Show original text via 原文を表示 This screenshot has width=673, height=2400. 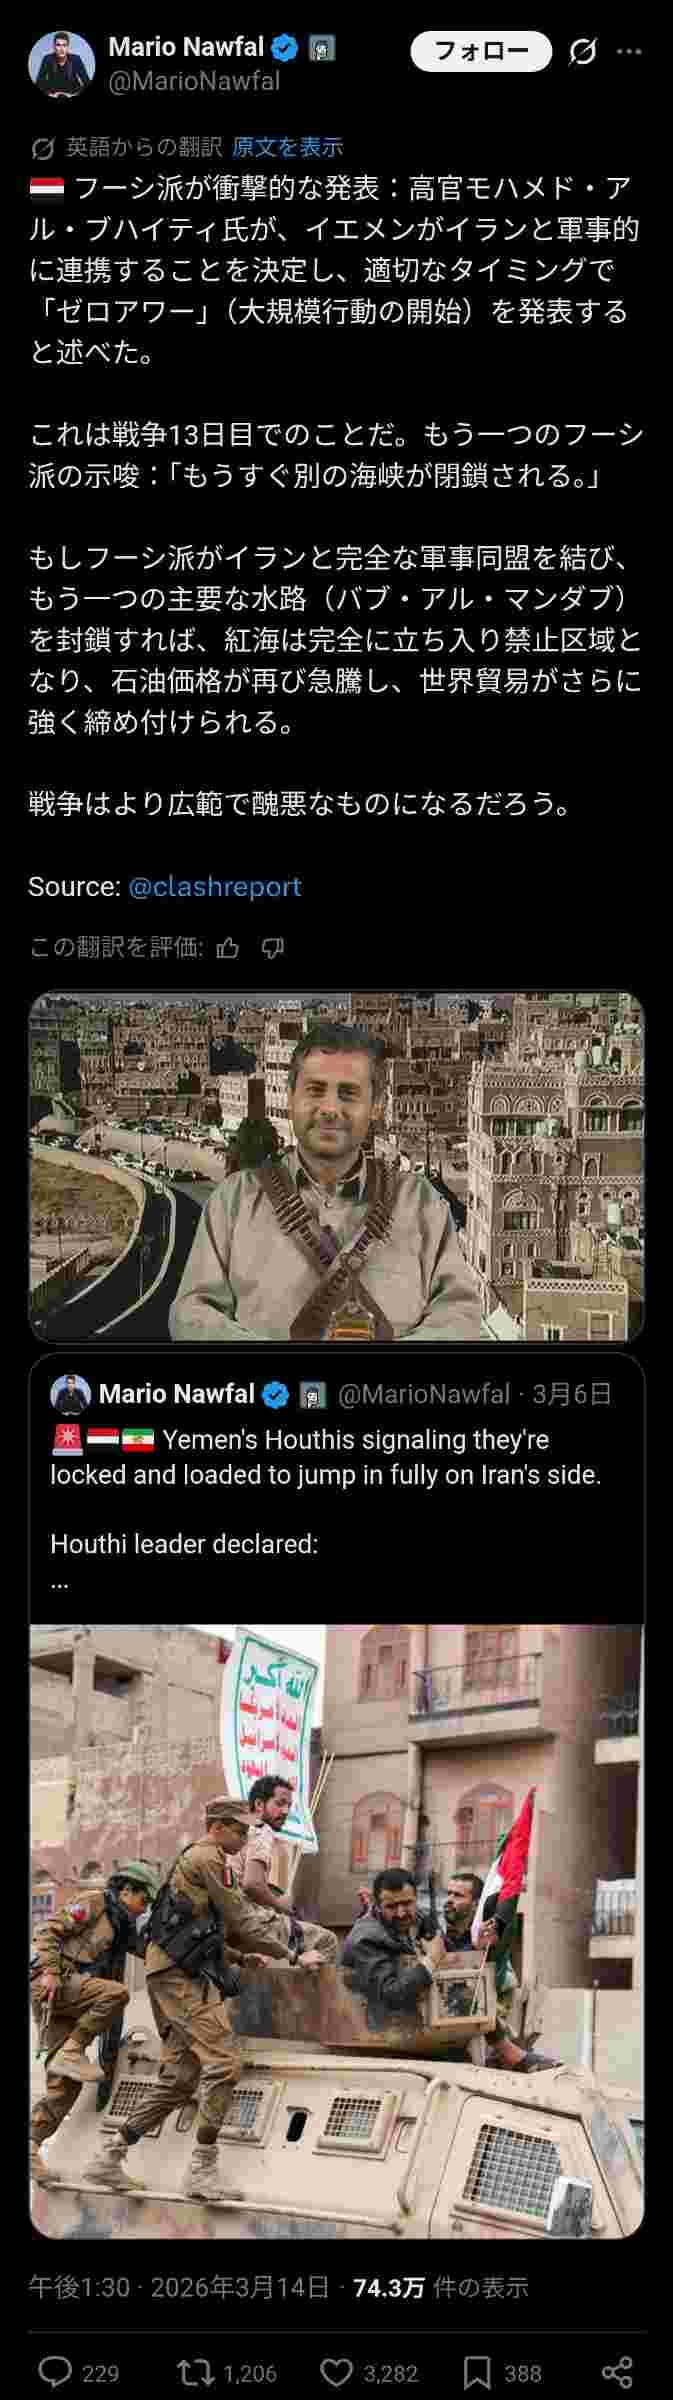coord(287,147)
